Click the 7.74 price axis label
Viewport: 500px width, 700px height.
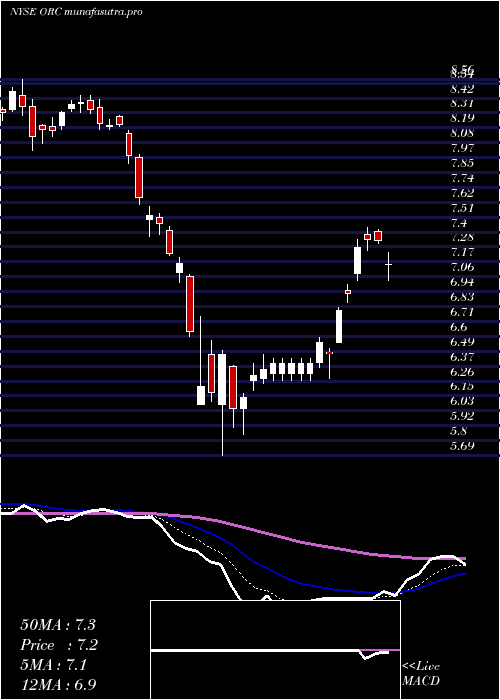pos(462,178)
